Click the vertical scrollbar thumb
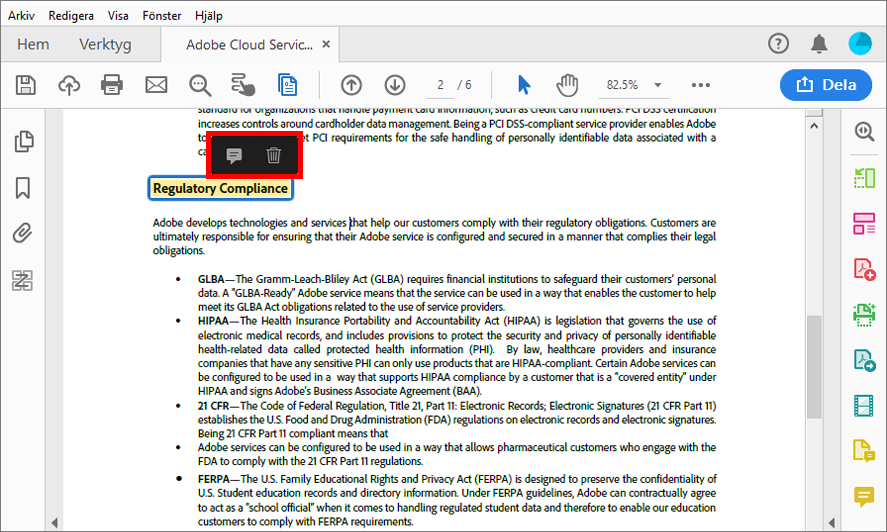Screen dimensions: 887x532 pos(814,367)
